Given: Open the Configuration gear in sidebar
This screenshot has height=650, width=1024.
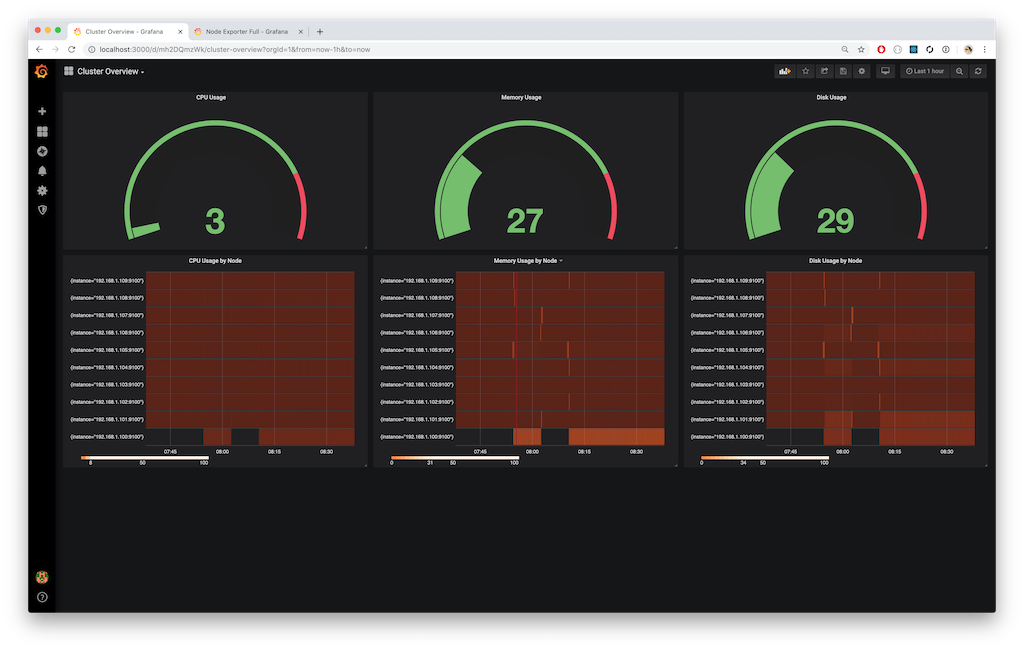Looking at the screenshot, I should pyautogui.click(x=42, y=190).
